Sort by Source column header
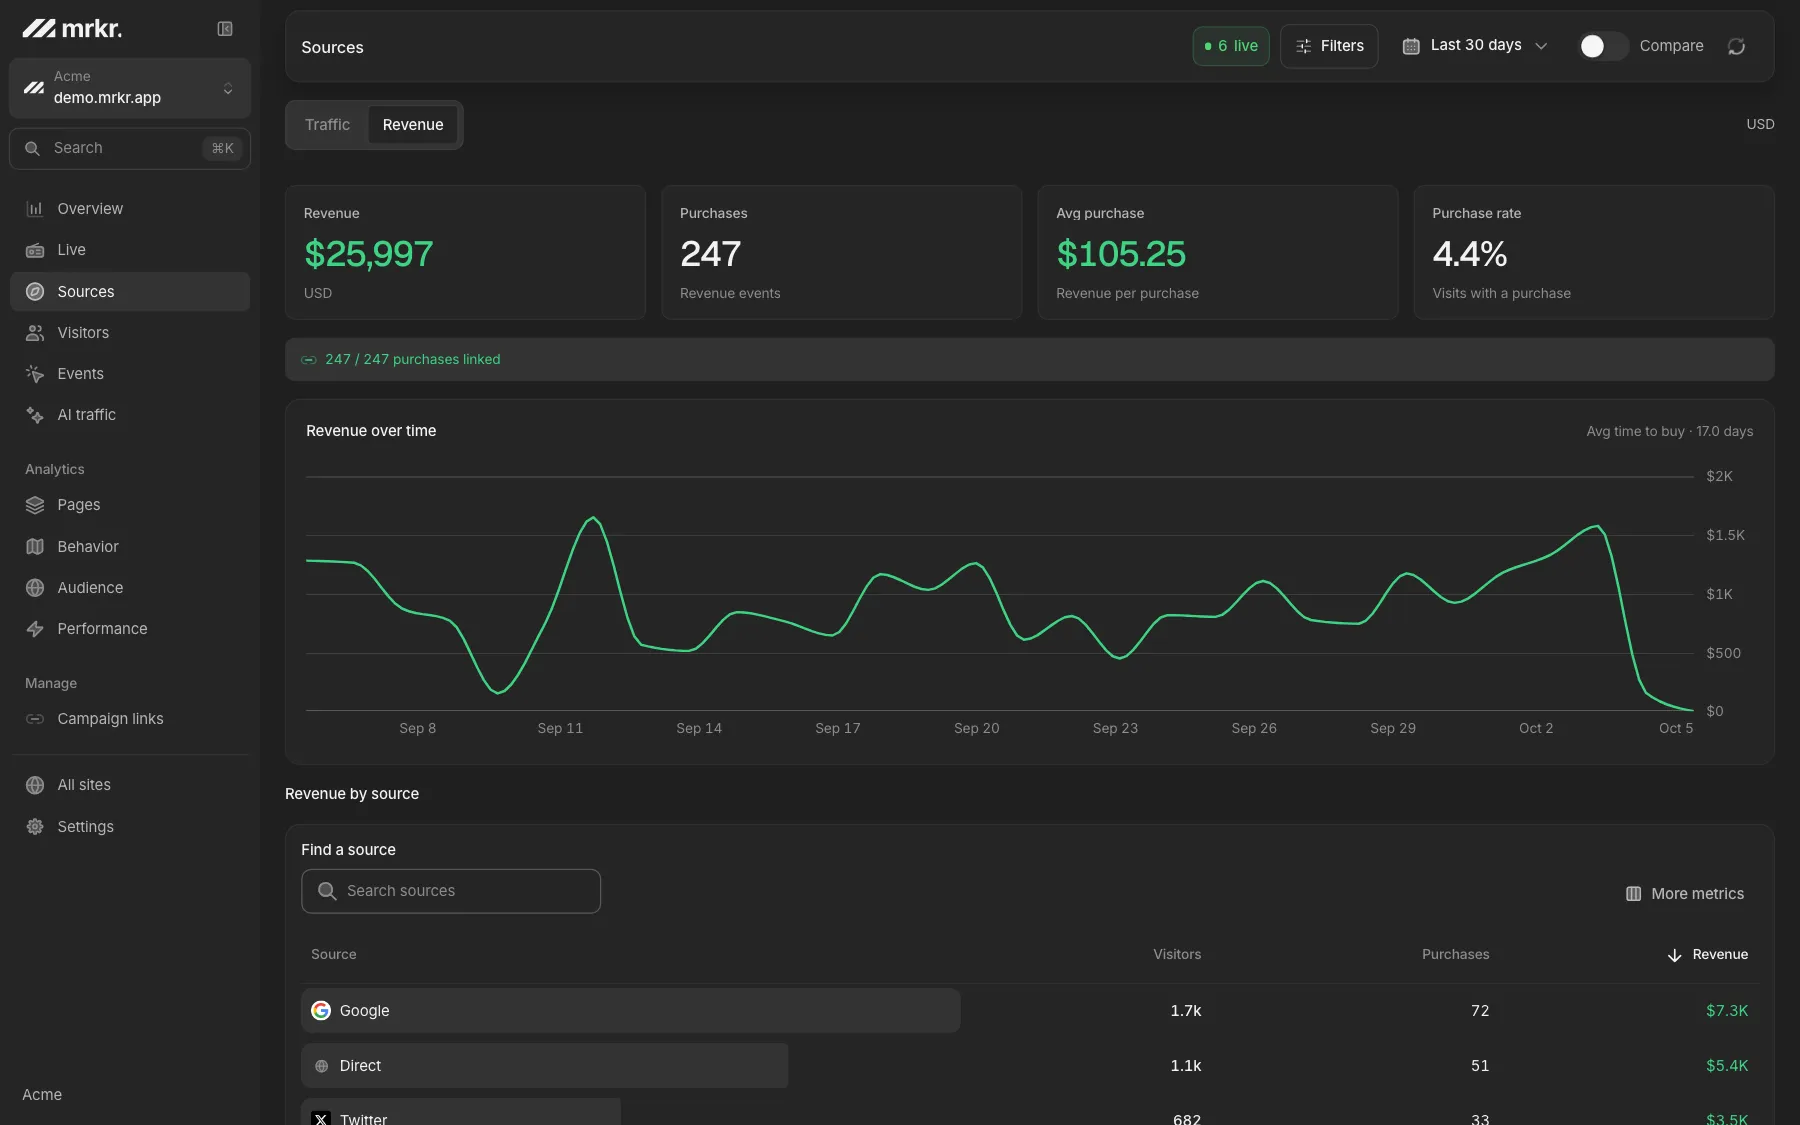The image size is (1800, 1125). (334, 955)
